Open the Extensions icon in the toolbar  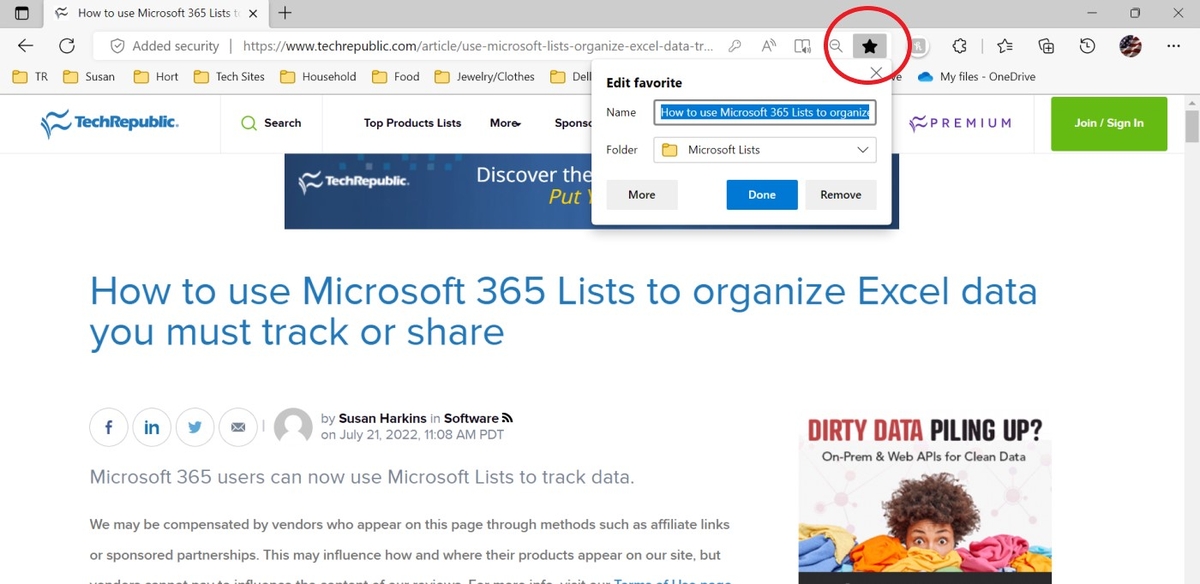(x=959, y=46)
